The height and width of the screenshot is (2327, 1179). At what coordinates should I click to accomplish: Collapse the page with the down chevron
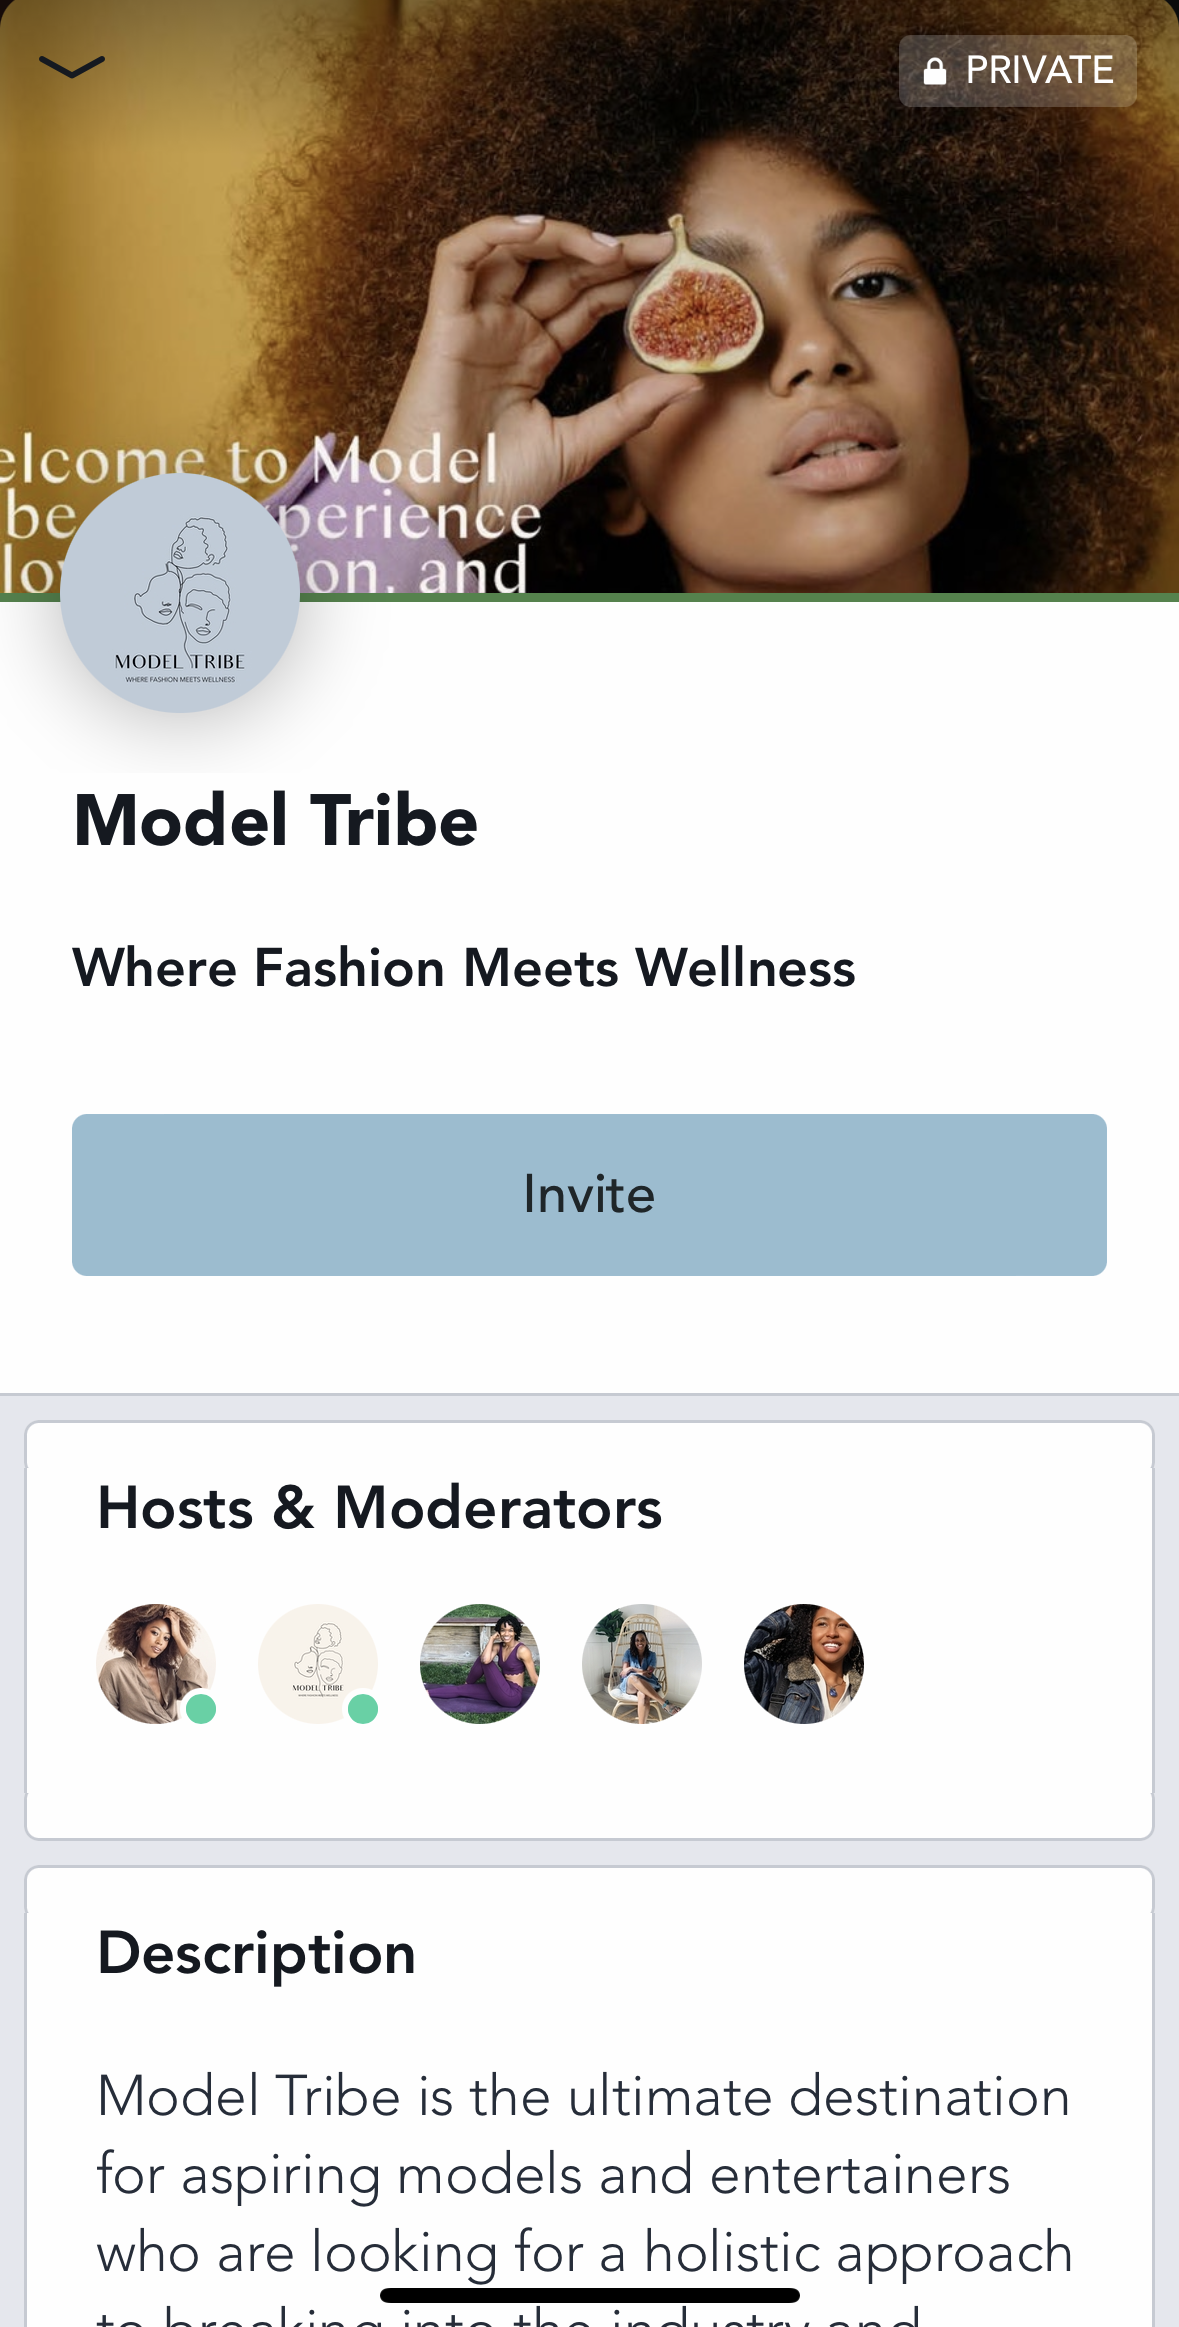click(x=72, y=67)
